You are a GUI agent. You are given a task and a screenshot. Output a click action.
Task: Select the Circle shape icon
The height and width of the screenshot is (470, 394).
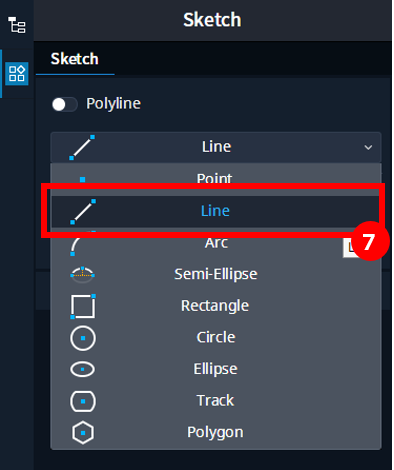click(x=83, y=338)
